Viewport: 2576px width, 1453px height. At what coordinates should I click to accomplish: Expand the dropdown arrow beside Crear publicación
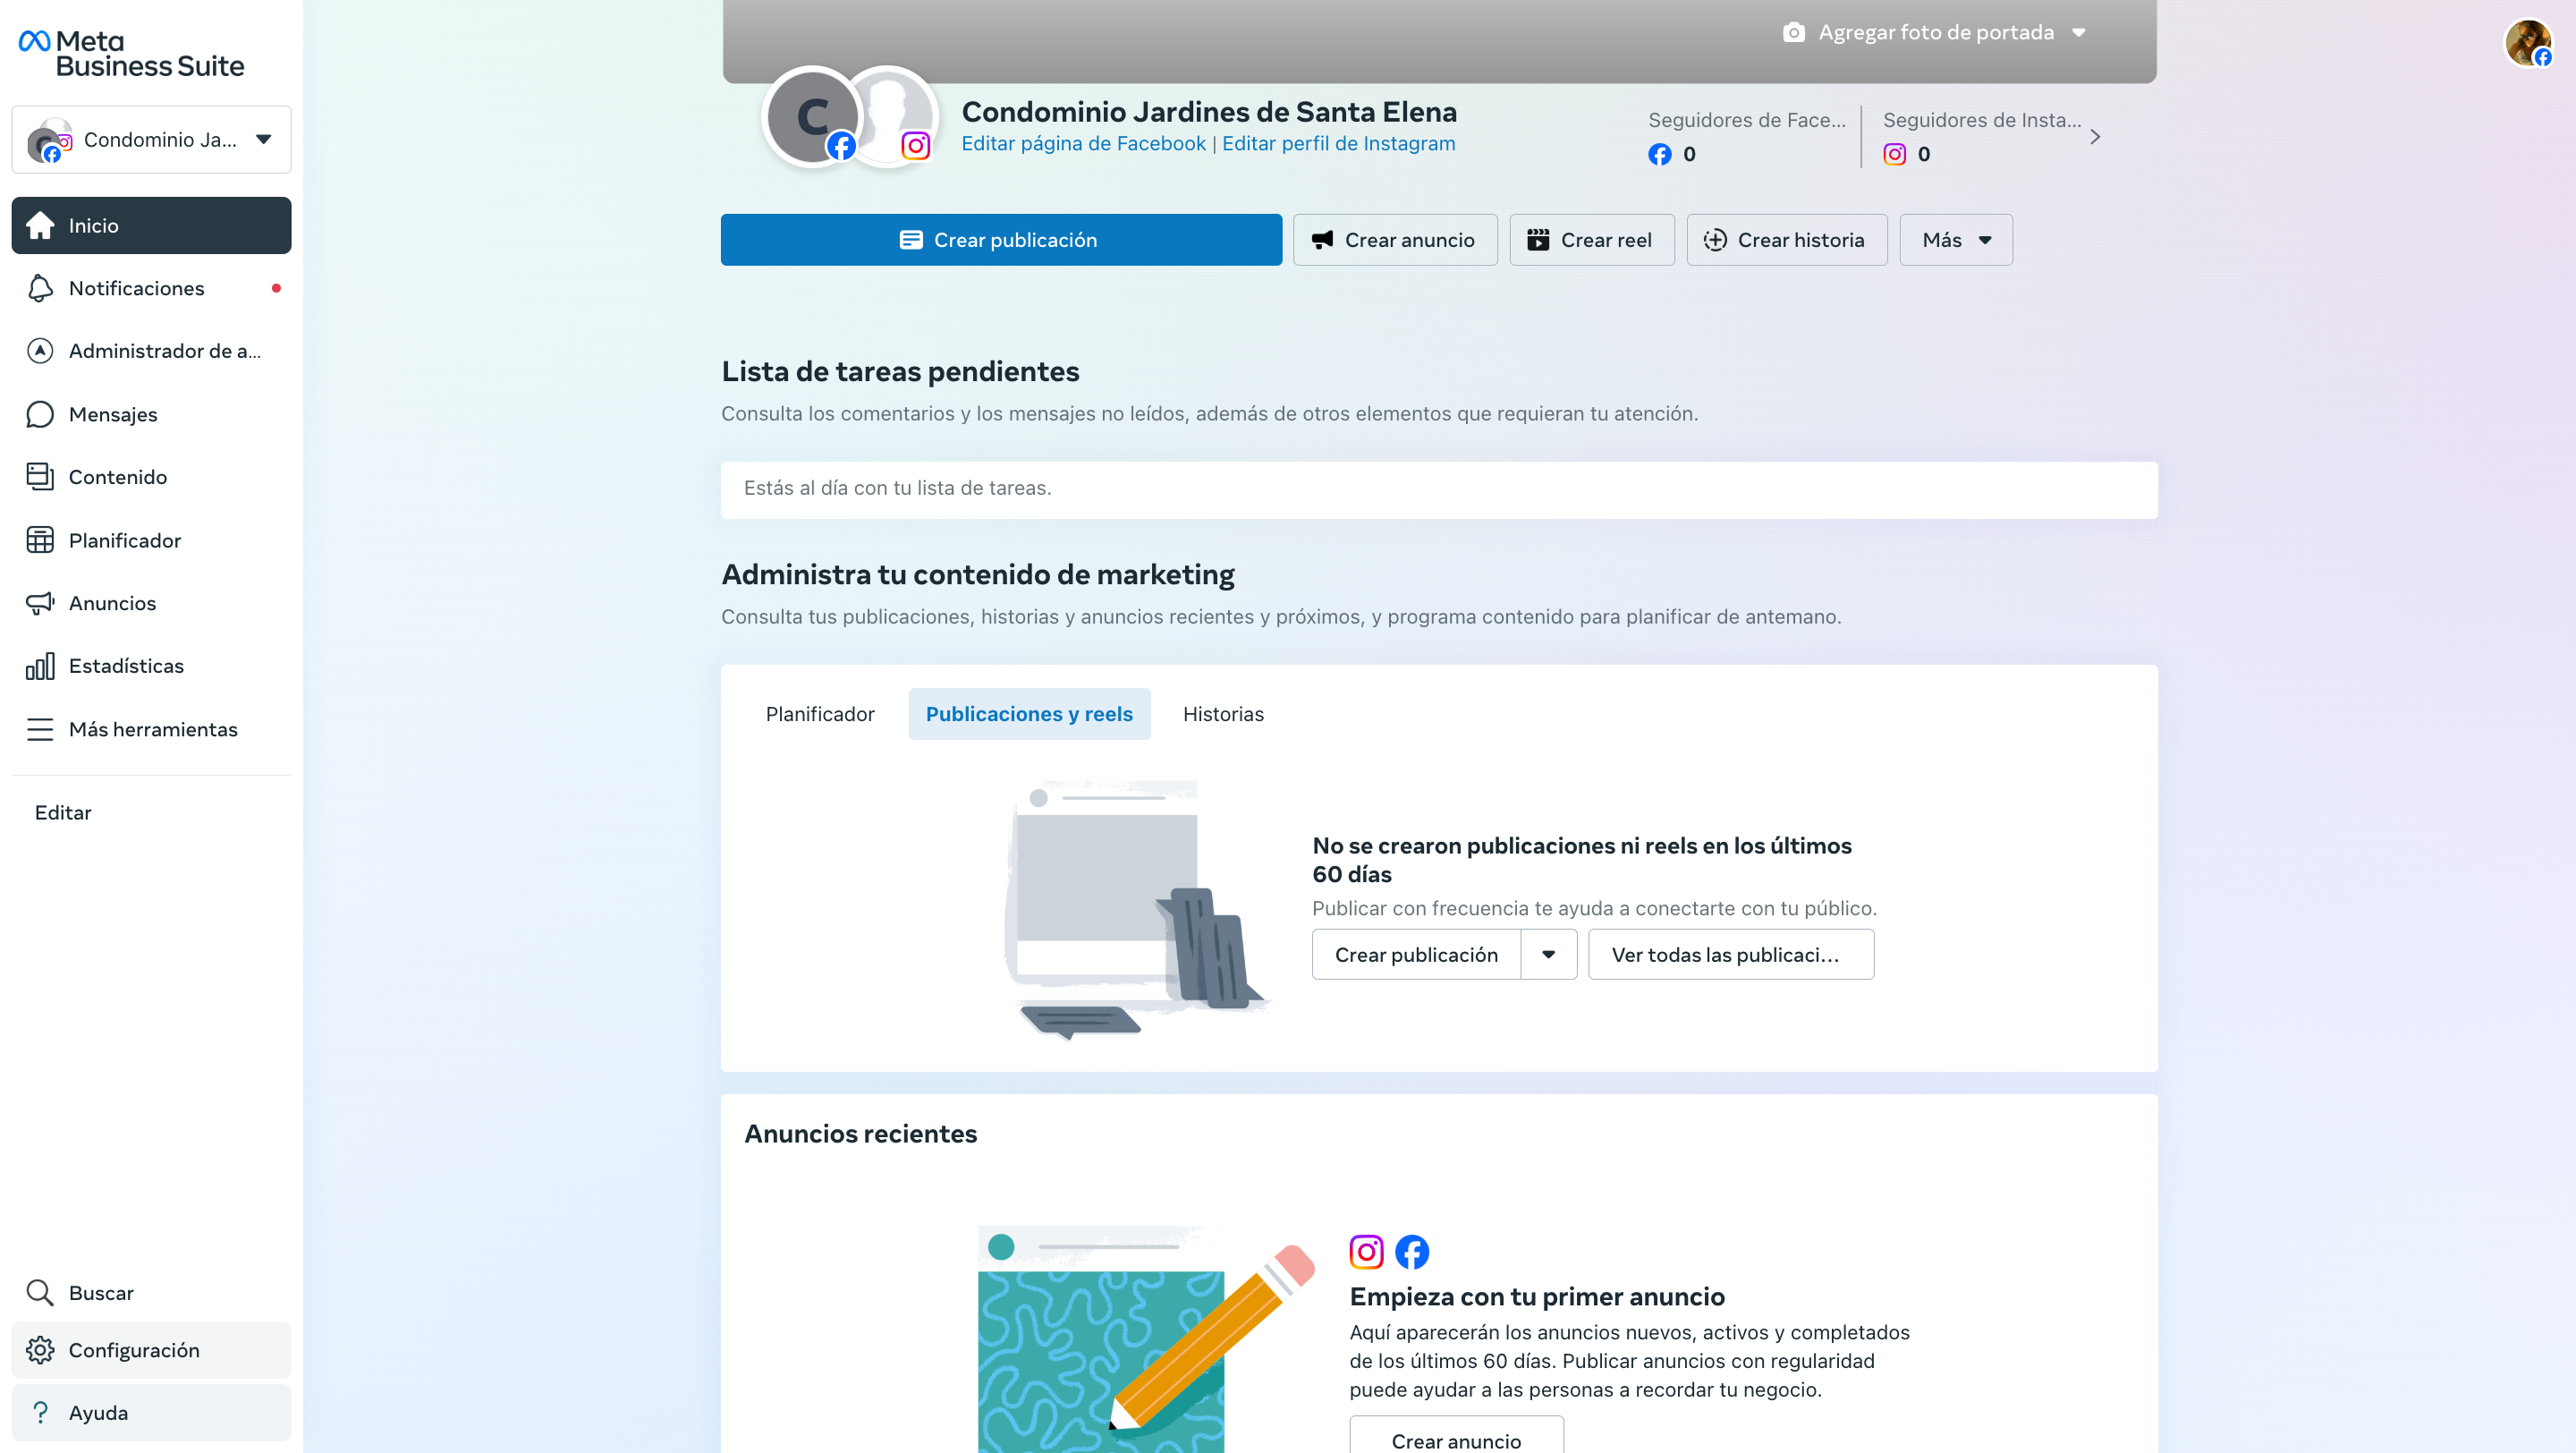1549,954
